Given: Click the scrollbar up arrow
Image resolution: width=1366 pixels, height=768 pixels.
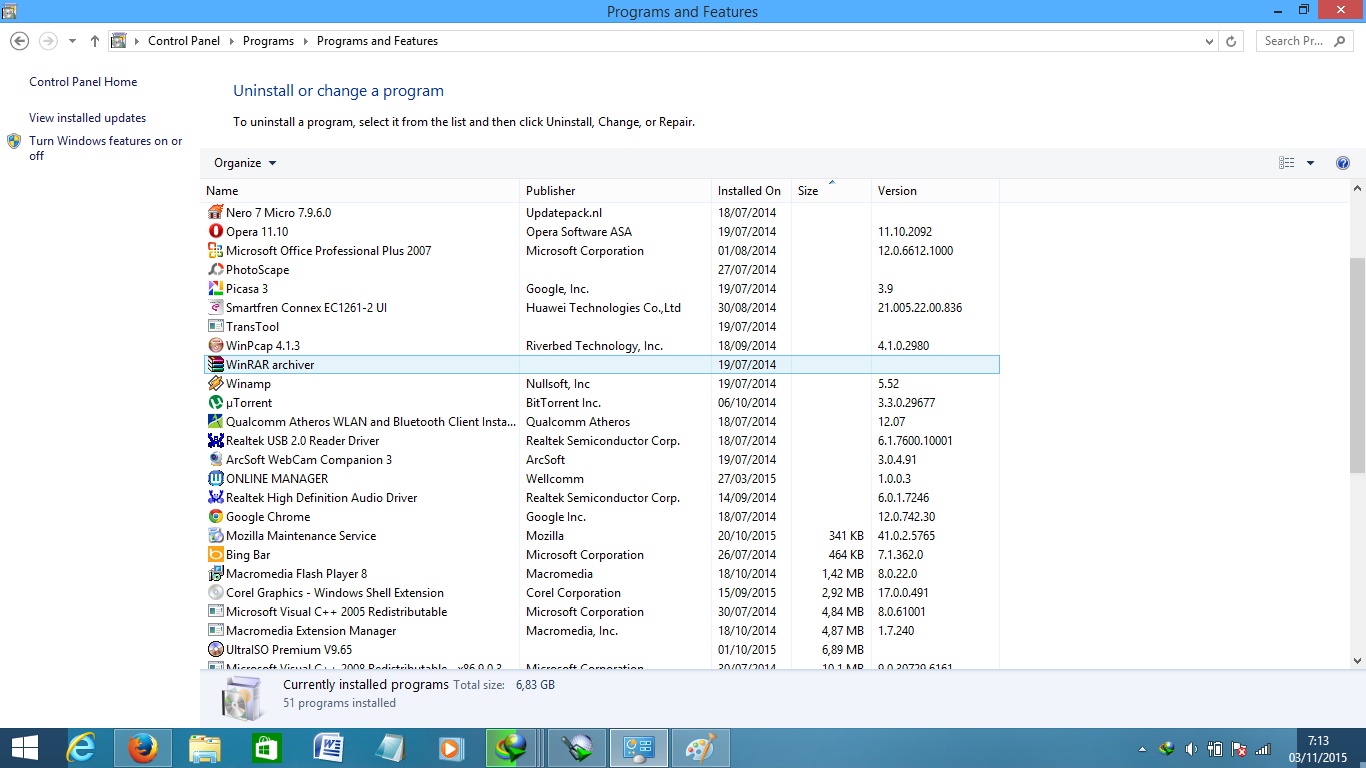Looking at the screenshot, I should 1357,188.
